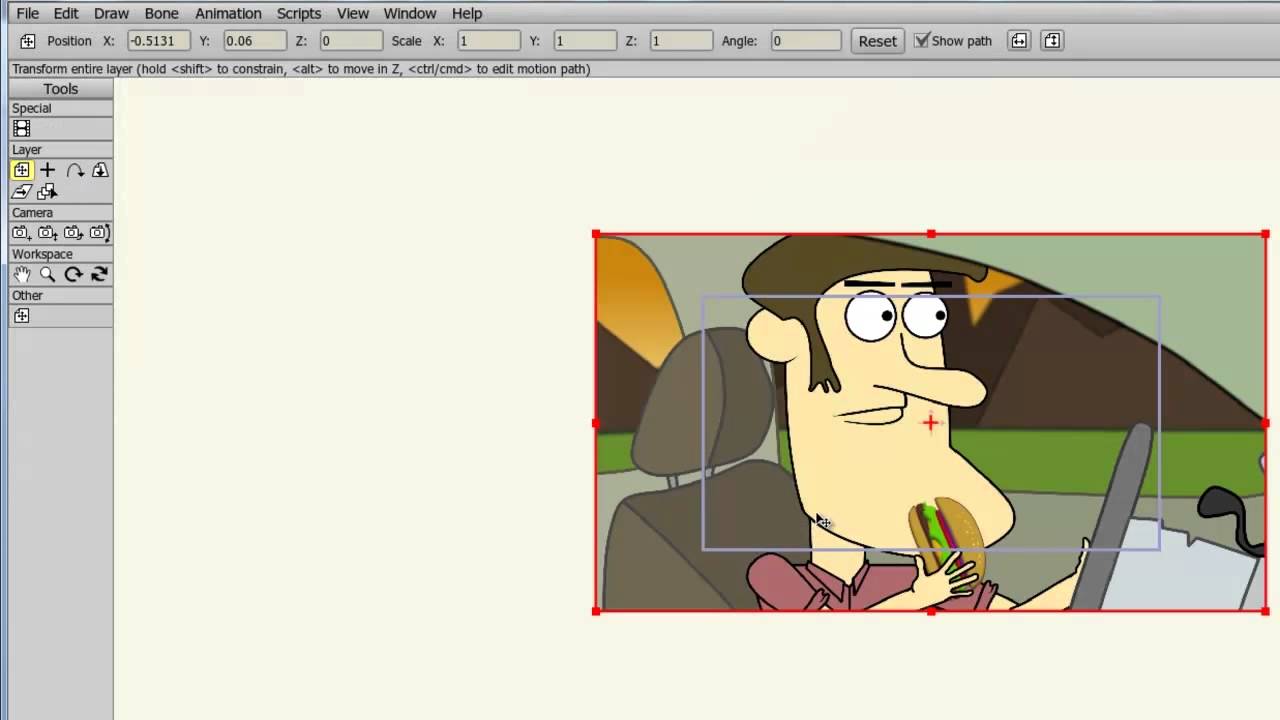Pick the Rotate Layer XY tool
The image size is (1280, 720).
pos(100,170)
